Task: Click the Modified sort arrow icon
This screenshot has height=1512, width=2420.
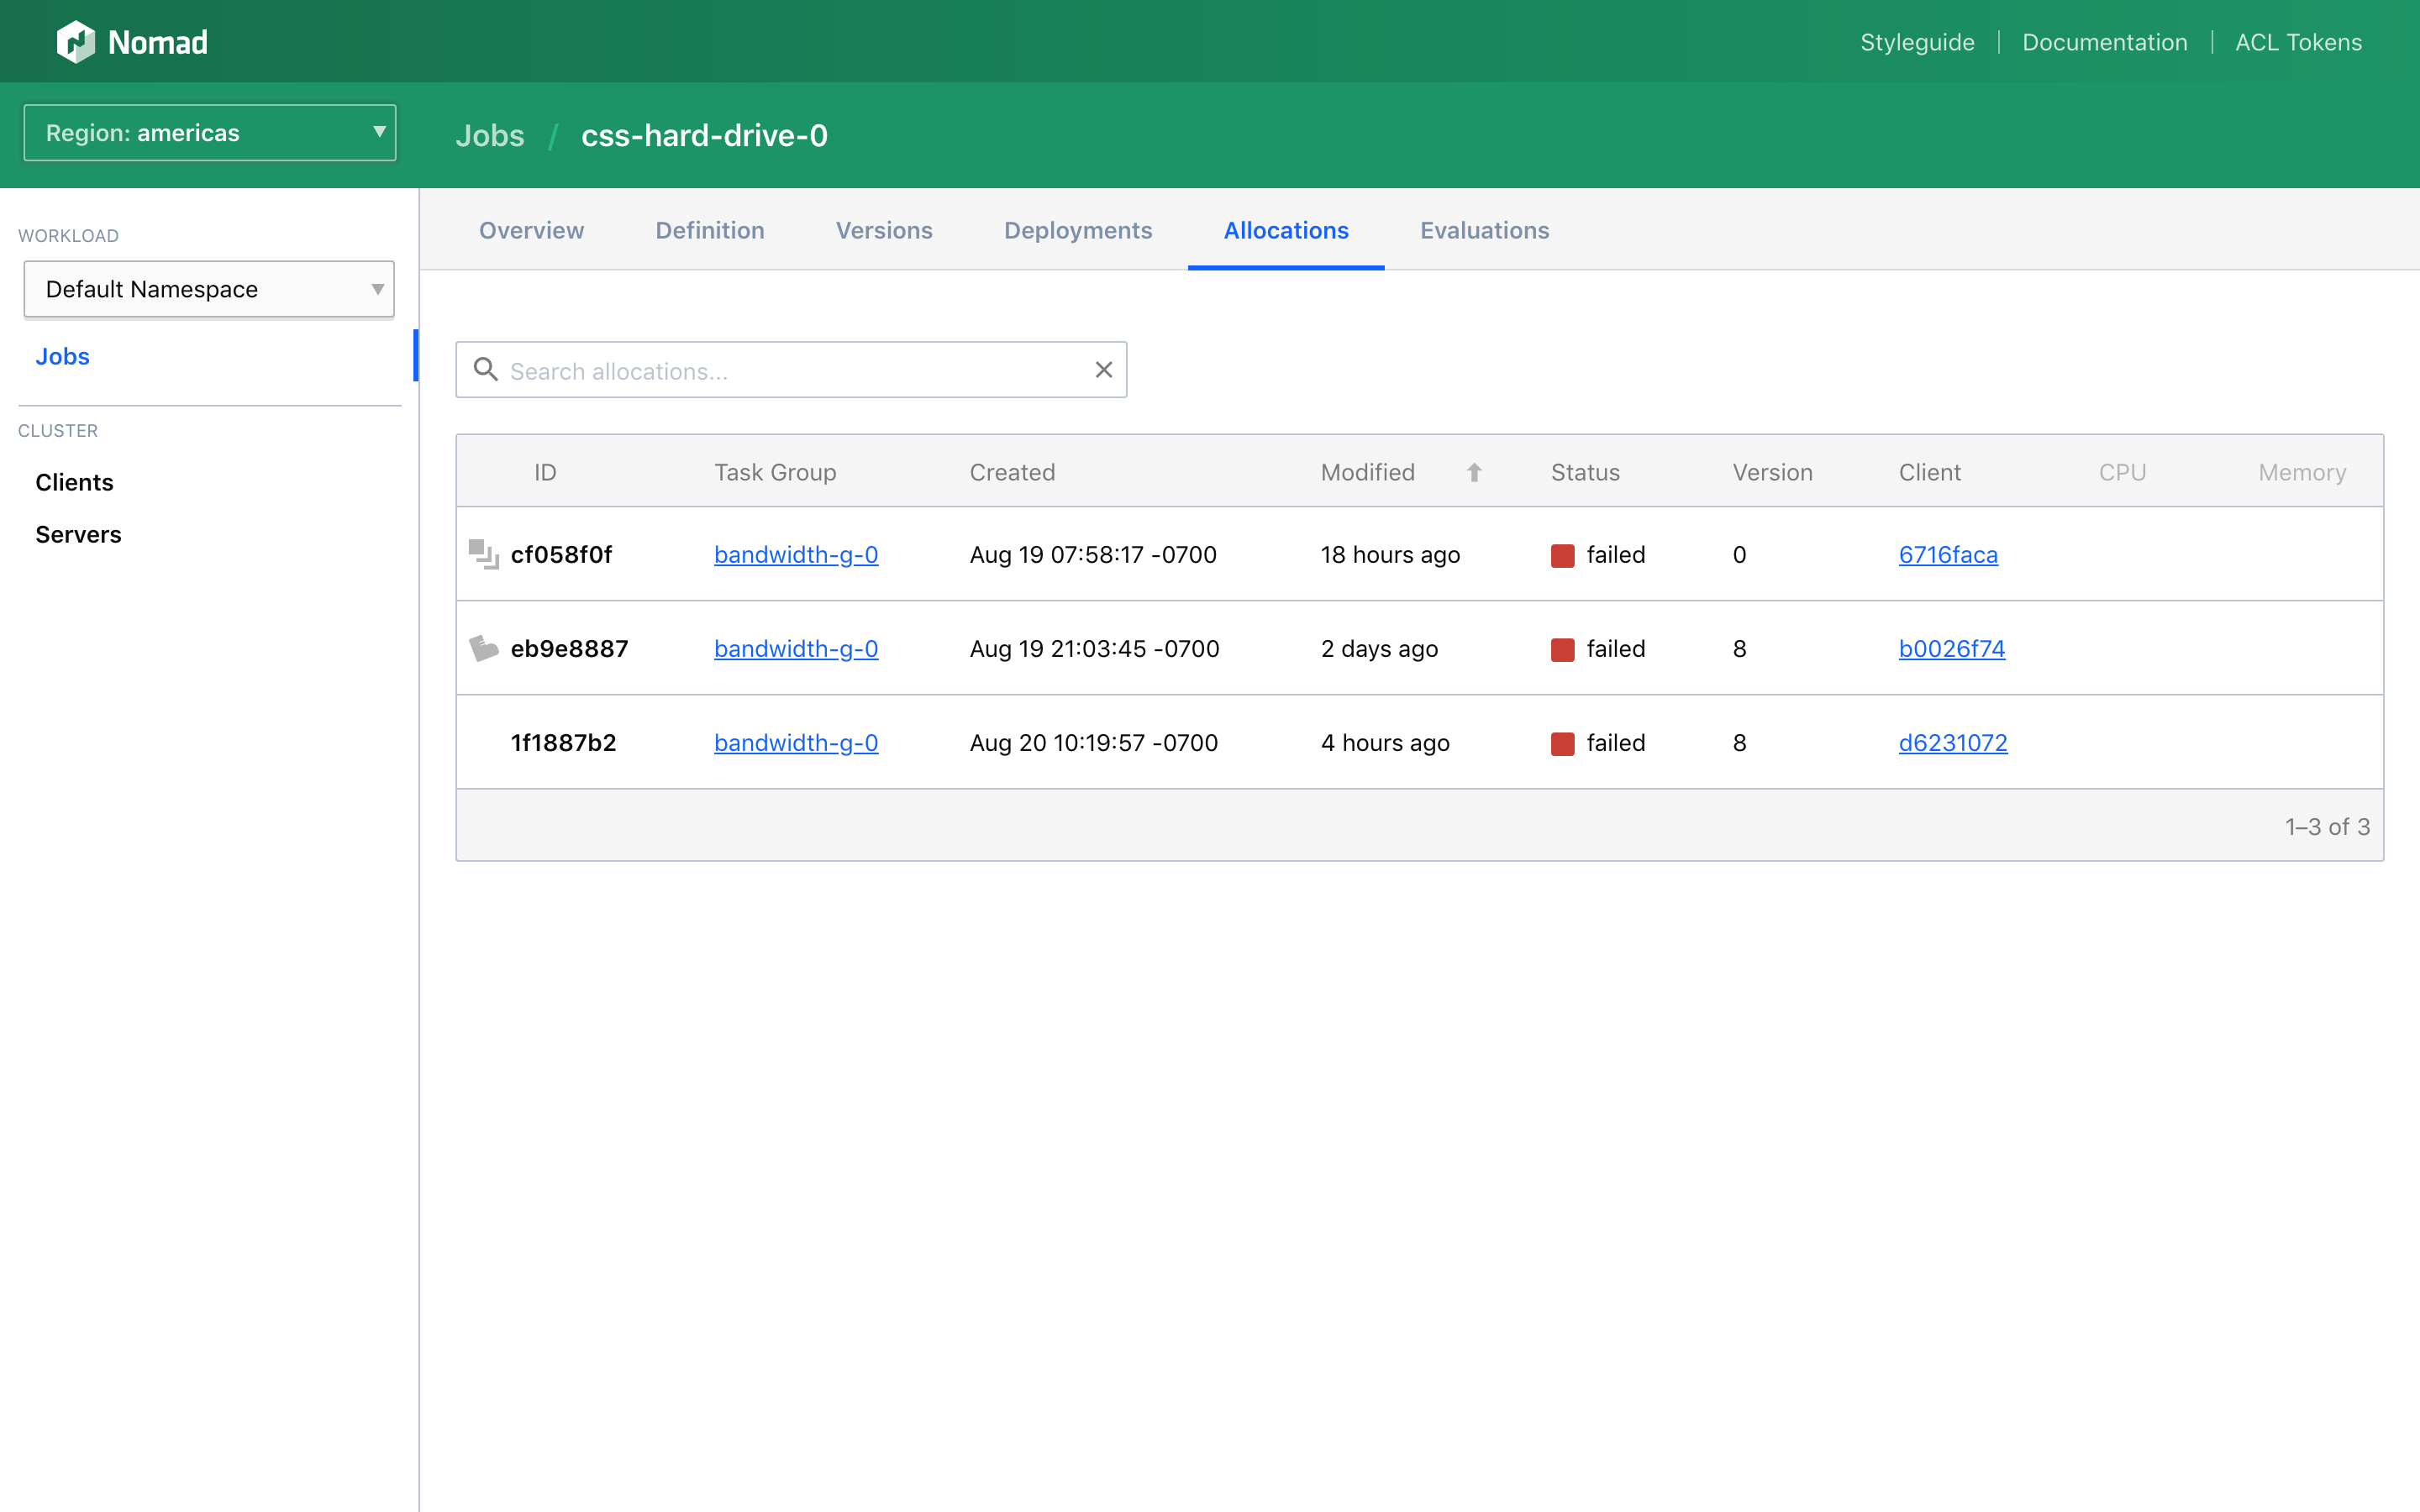Action: click(1474, 472)
